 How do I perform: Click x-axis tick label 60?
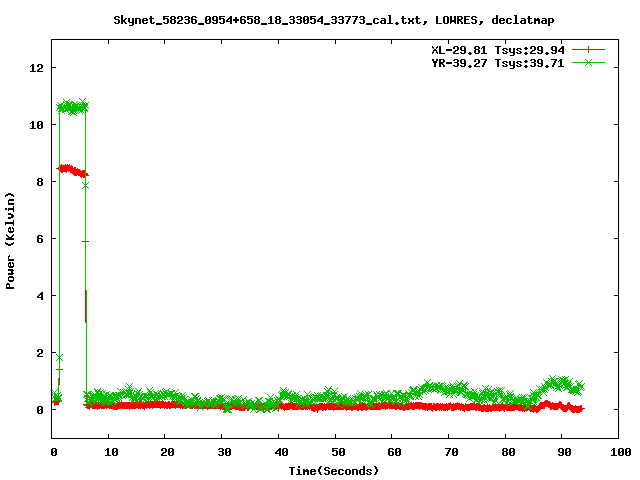click(394, 452)
